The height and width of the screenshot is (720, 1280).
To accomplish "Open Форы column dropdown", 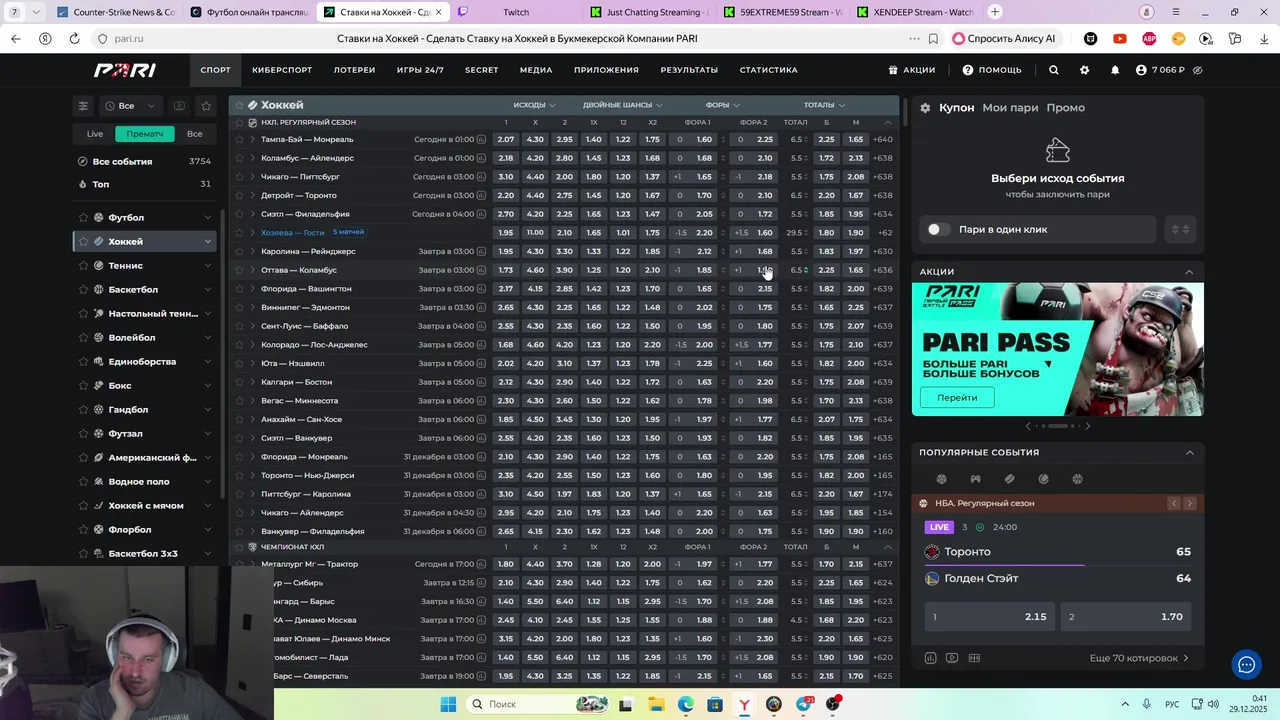I will [x=722, y=105].
